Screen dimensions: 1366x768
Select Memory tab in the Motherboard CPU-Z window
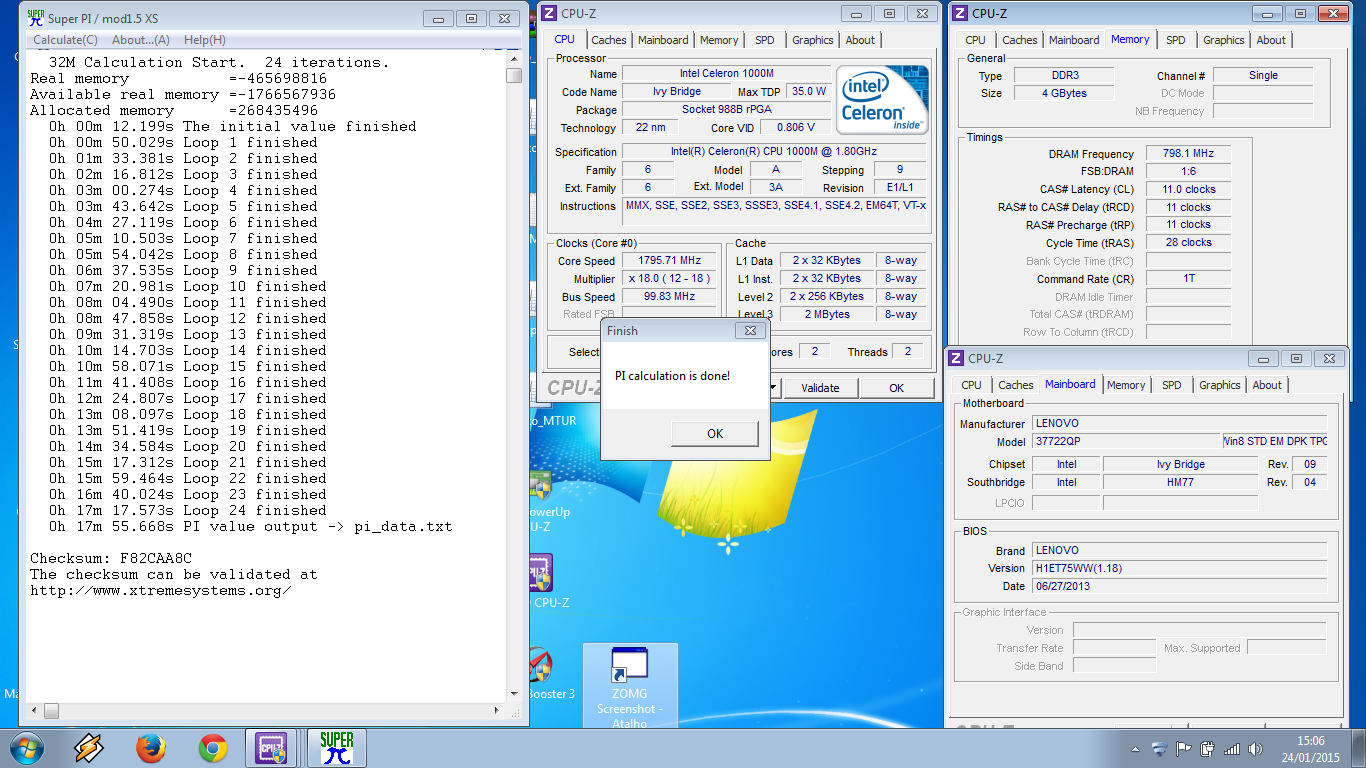pos(1126,385)
